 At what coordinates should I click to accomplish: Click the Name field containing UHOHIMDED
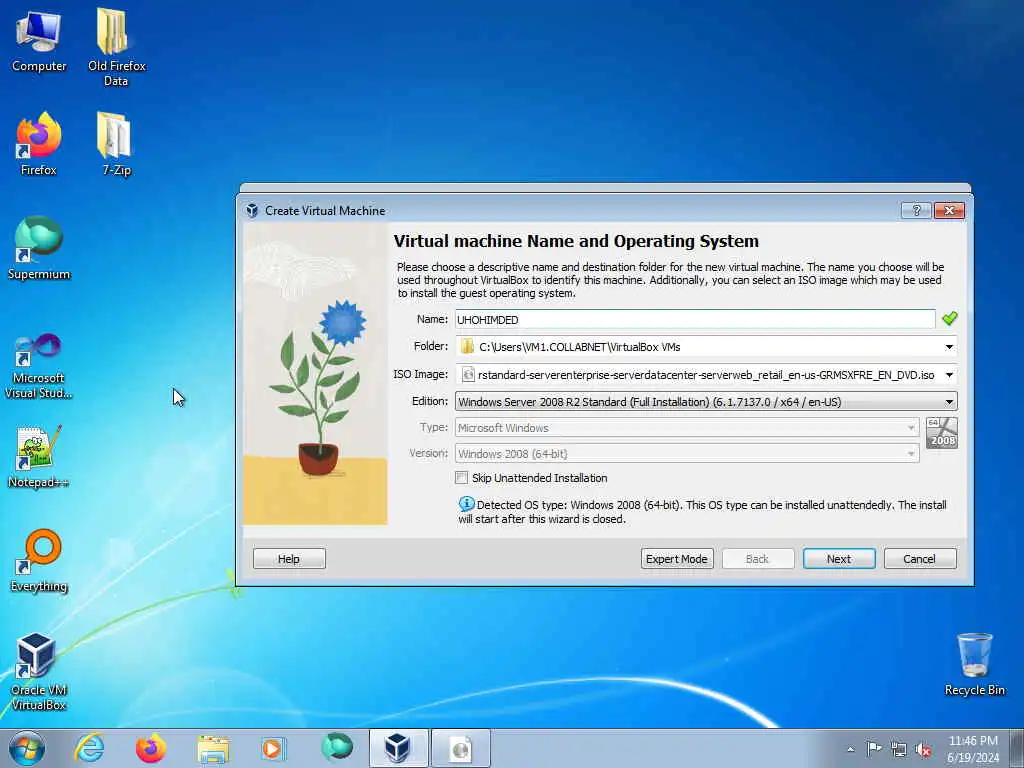pos(695,319)
